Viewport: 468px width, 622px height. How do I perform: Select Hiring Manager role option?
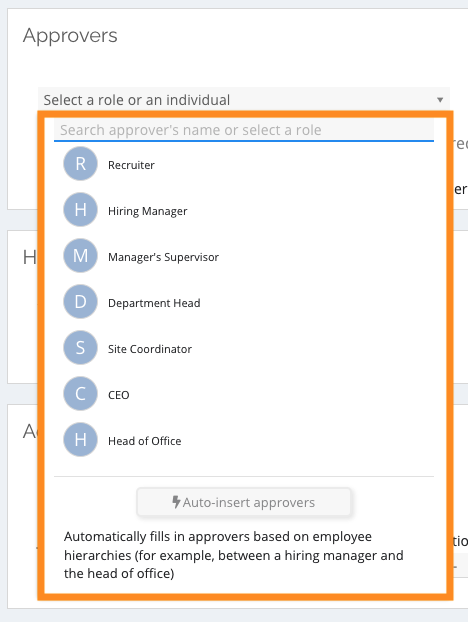coord(244,210)
